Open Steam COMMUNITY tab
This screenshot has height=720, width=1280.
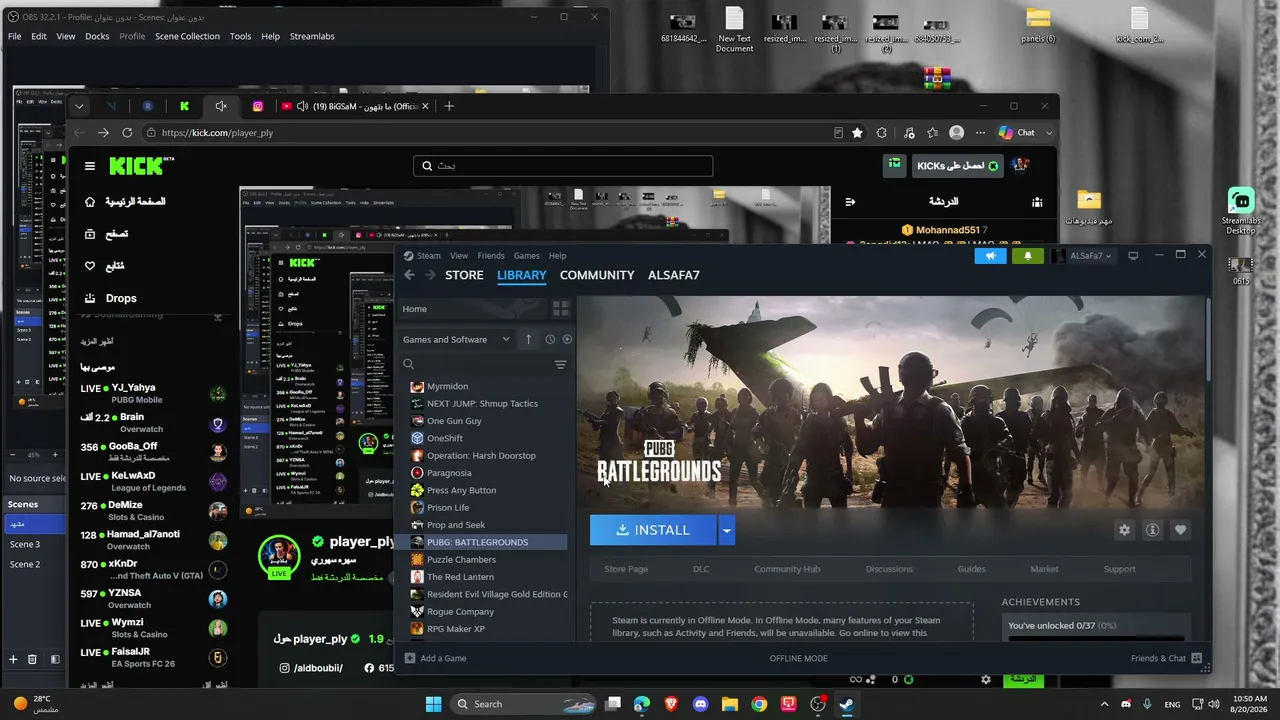(597, 275)
